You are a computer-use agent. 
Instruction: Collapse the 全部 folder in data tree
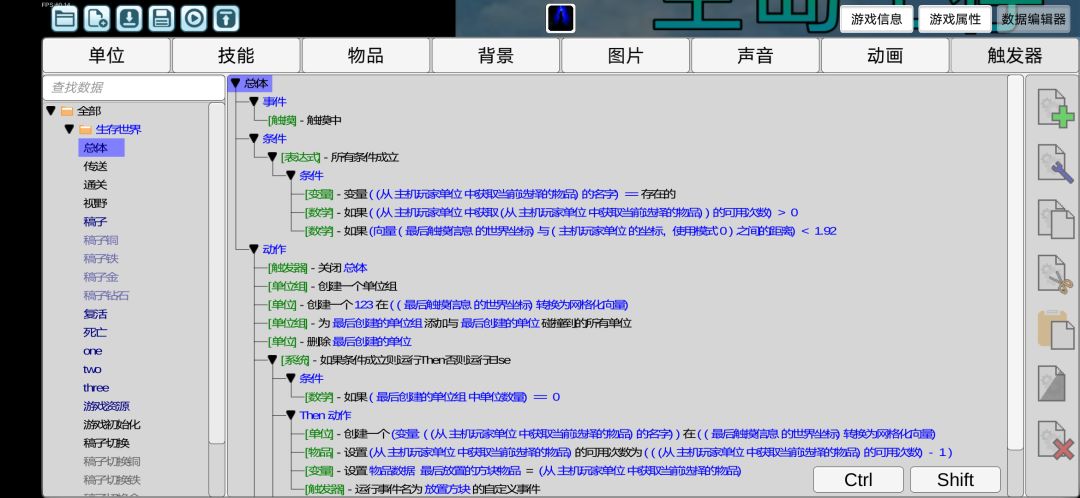tap(51, 110)
